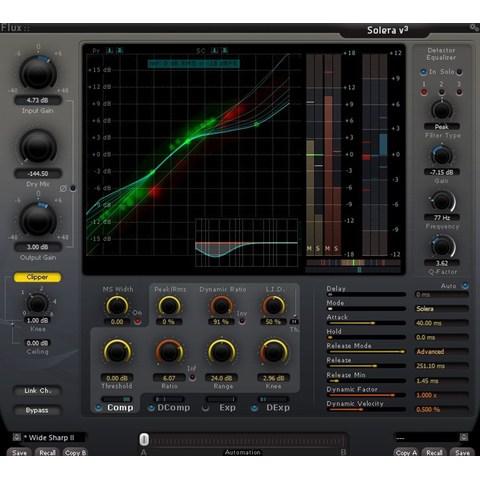The image size is (480, 480).
Task: Click the Threshold 0.00 dB value field
Action: (x=117, y=378)
